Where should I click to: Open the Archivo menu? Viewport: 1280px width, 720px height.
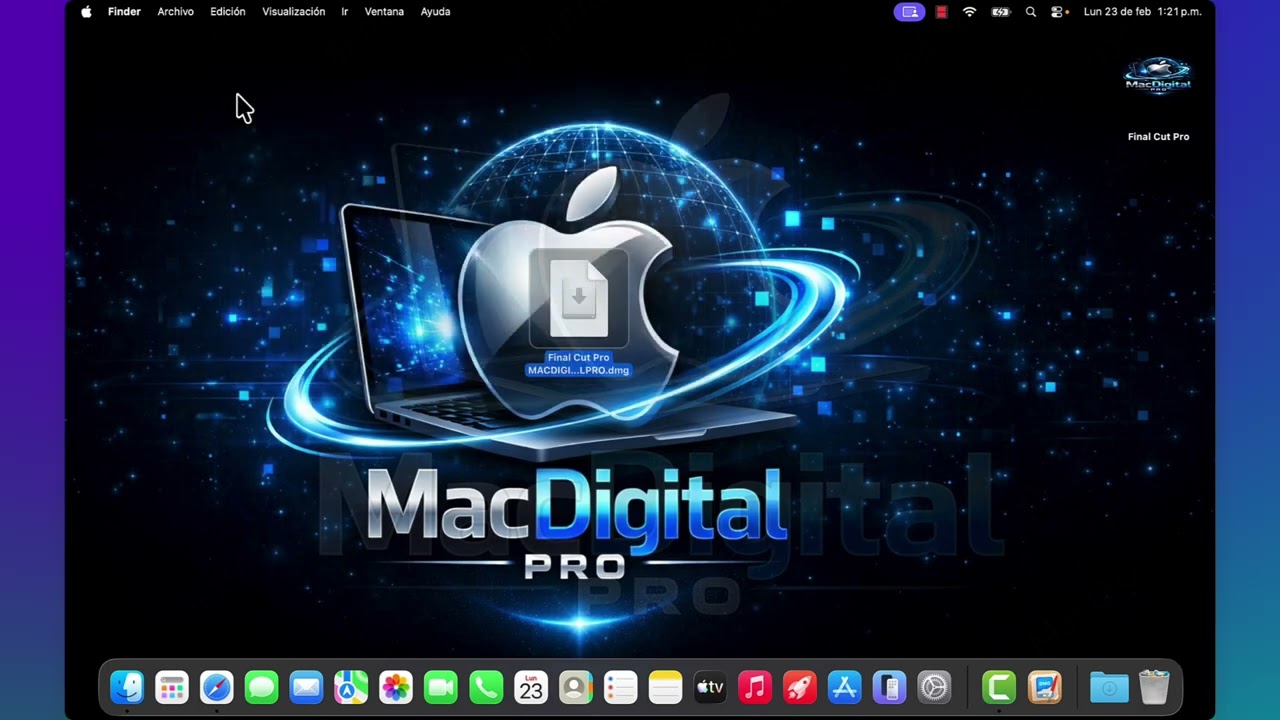(x=175, y=12)
